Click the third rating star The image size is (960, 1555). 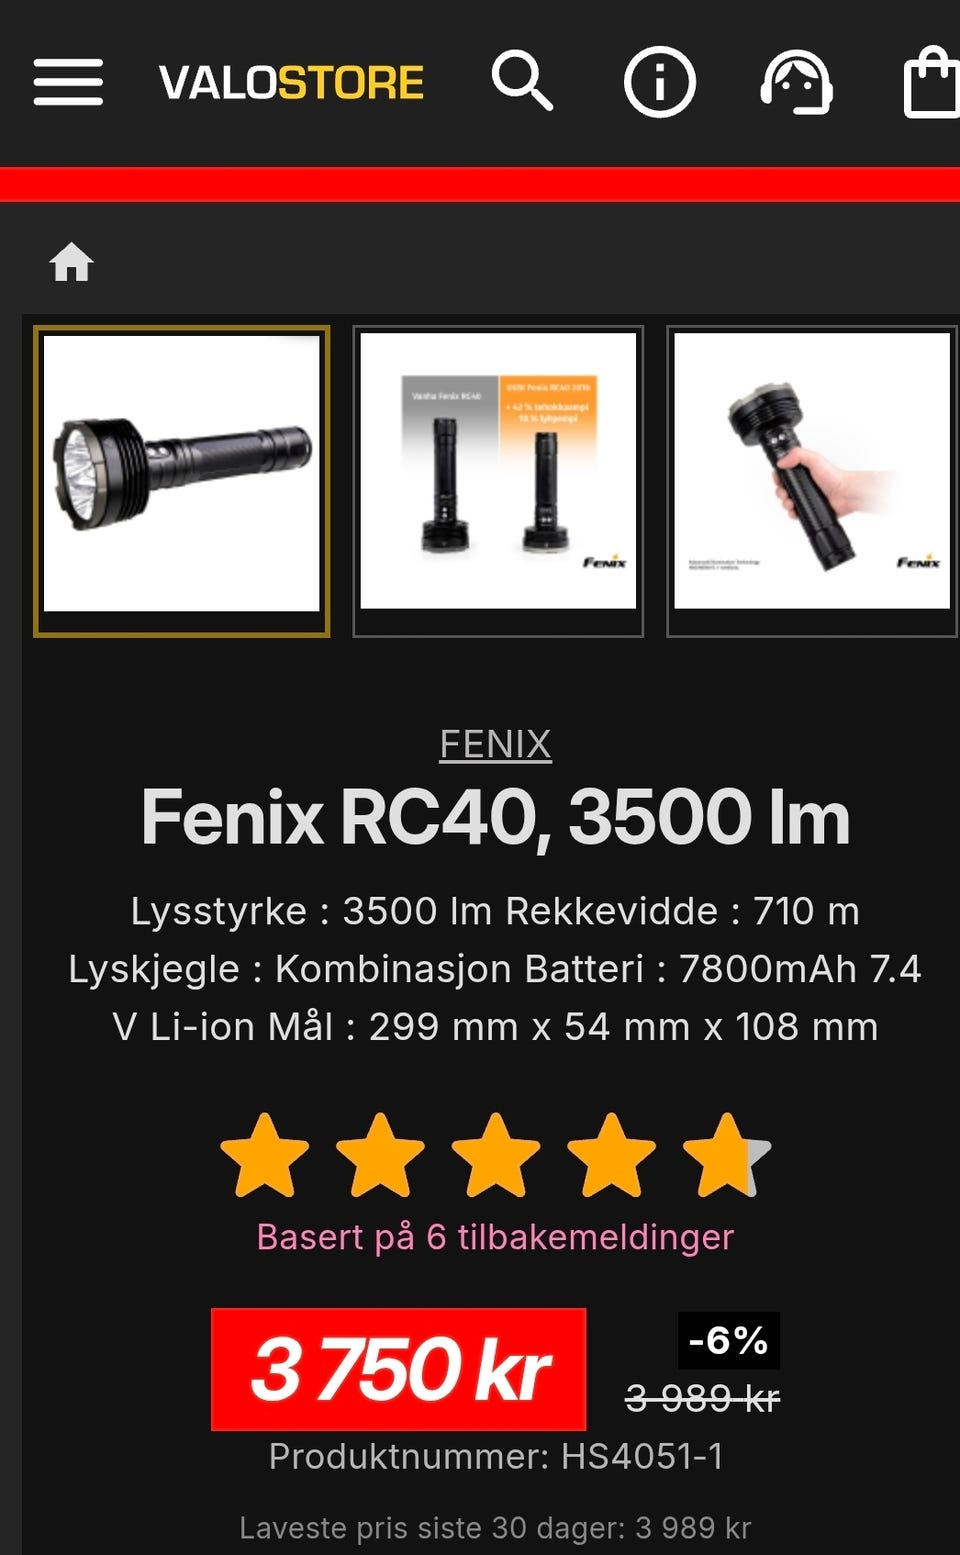pyautogui.click(x=496, y=1156)
